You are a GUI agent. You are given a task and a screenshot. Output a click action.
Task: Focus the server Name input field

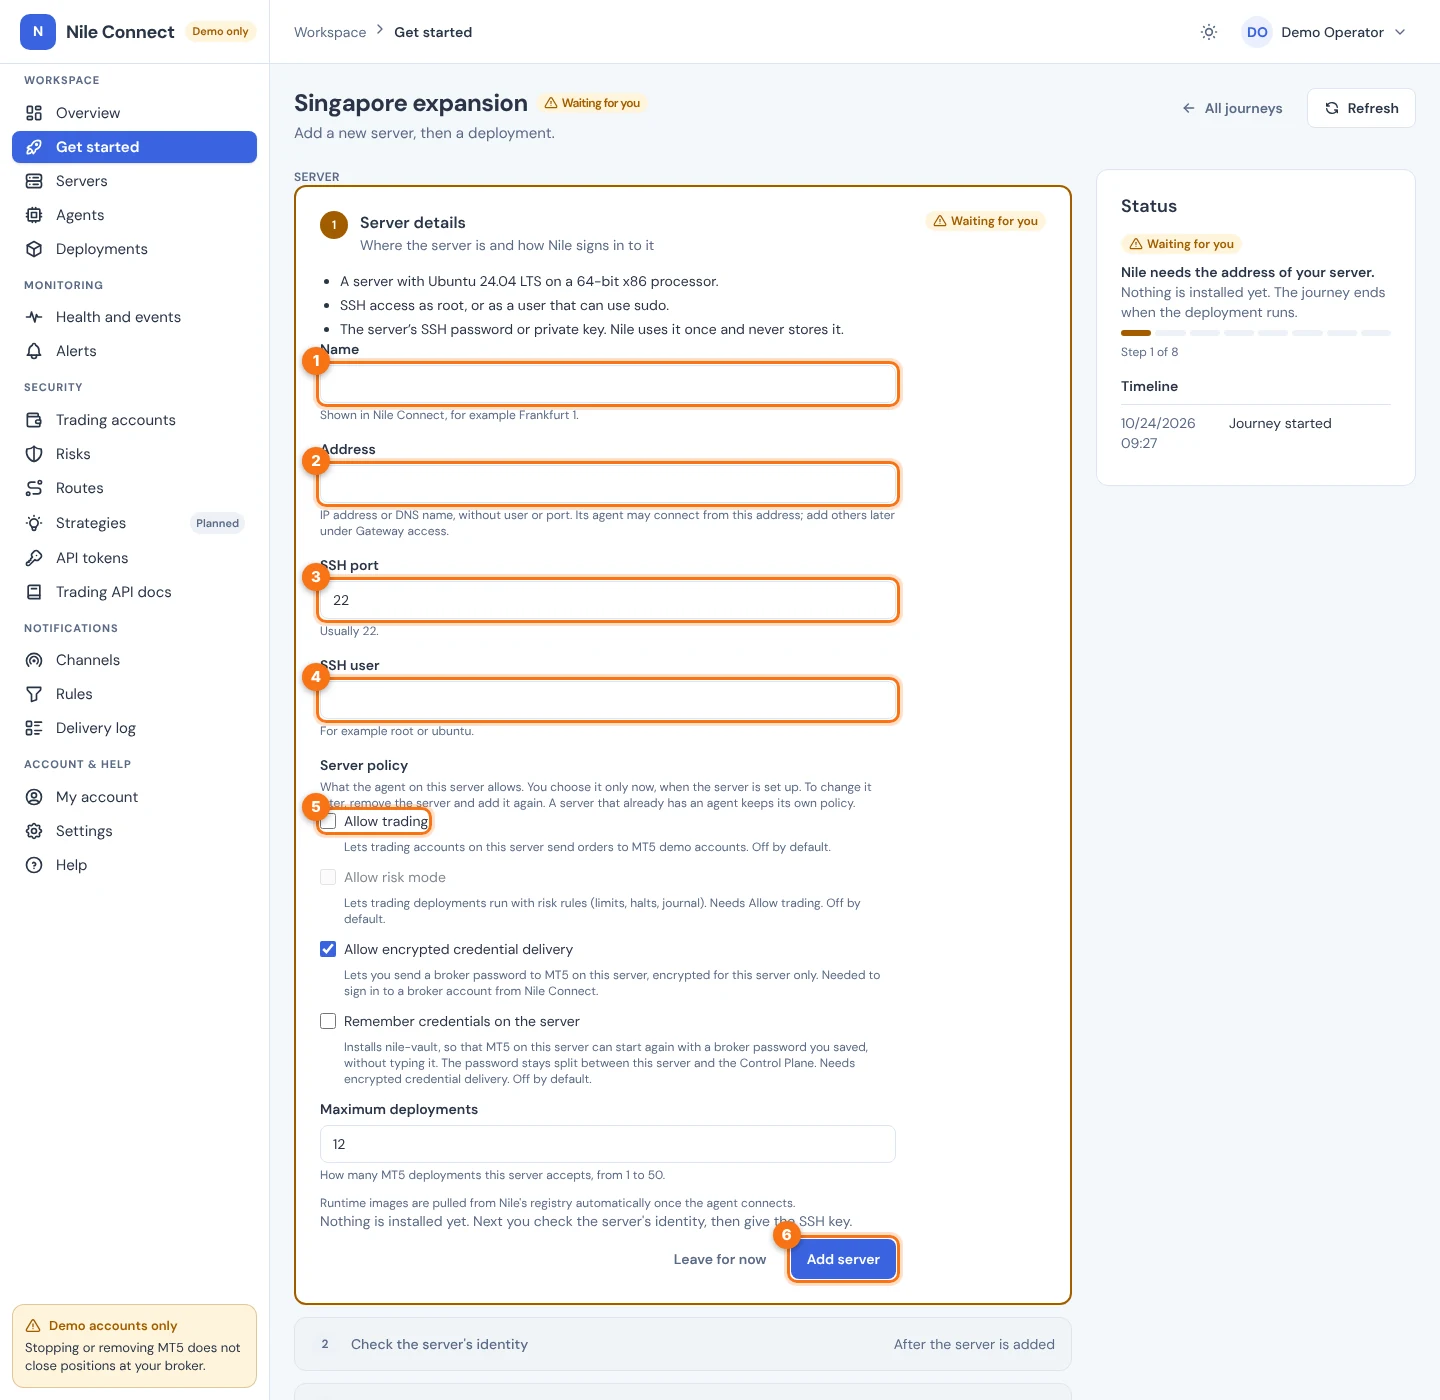pyautogui.click(x=608, y=384)
